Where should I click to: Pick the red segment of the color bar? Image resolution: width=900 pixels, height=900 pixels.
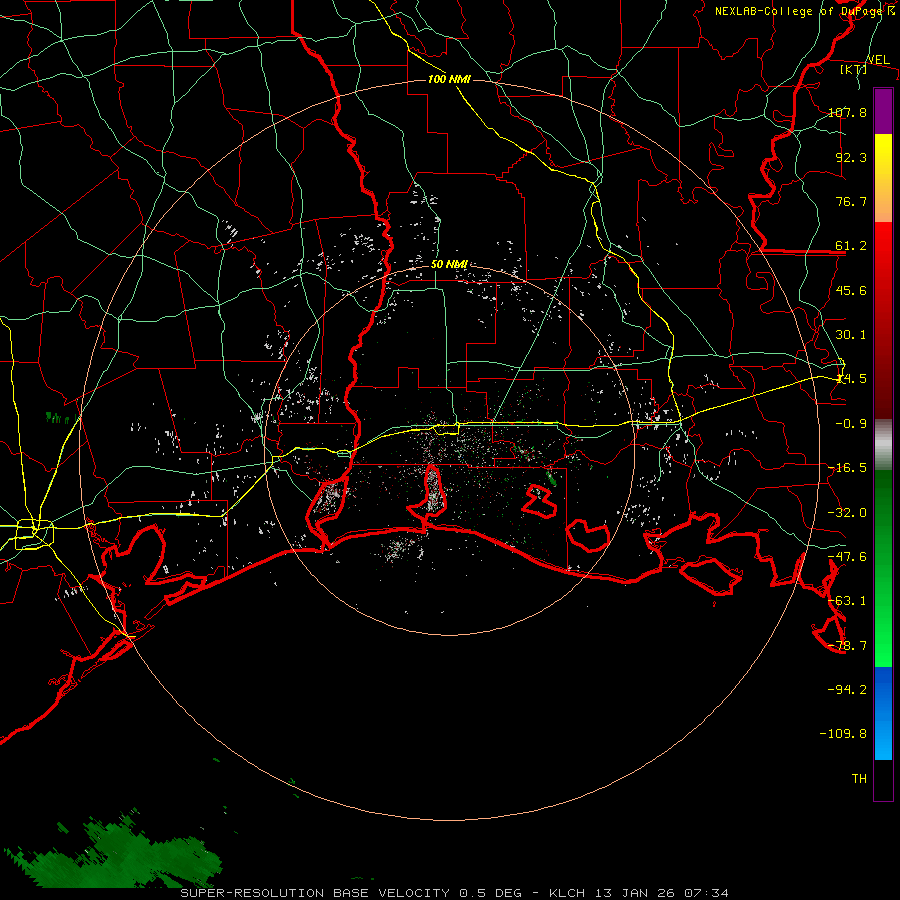883,320
